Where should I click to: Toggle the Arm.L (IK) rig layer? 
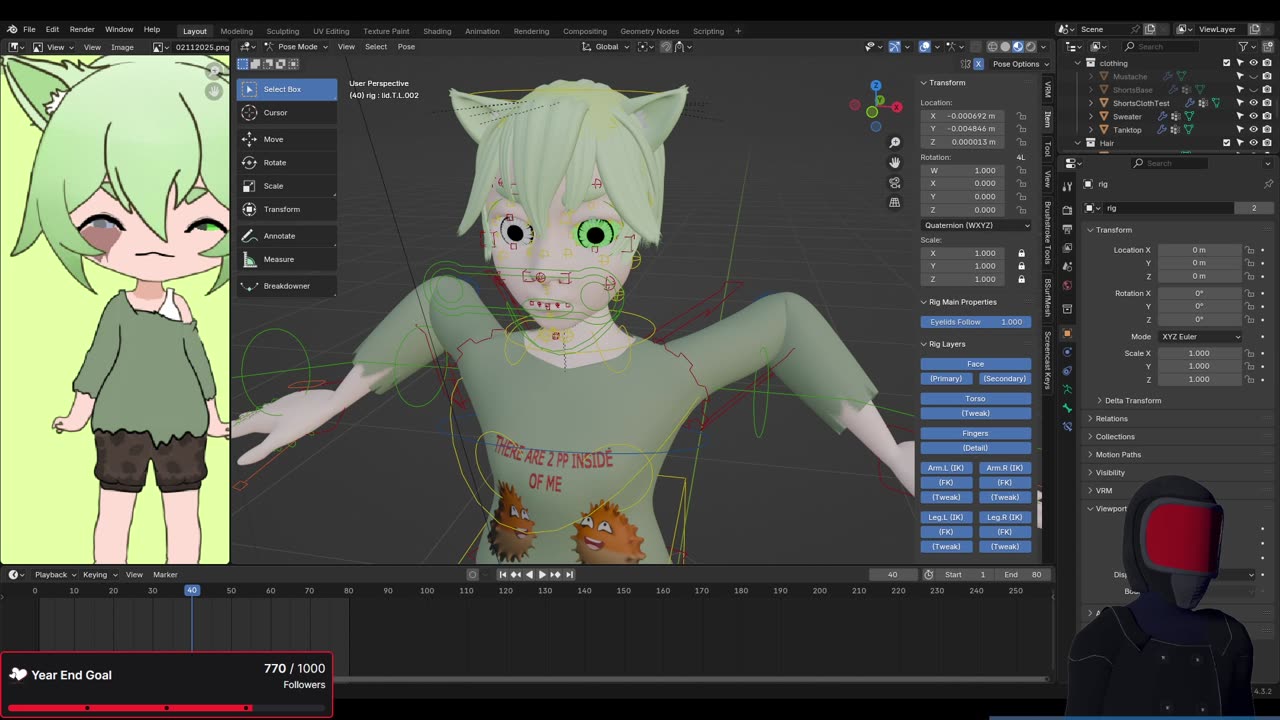click(x=946, y=468)
